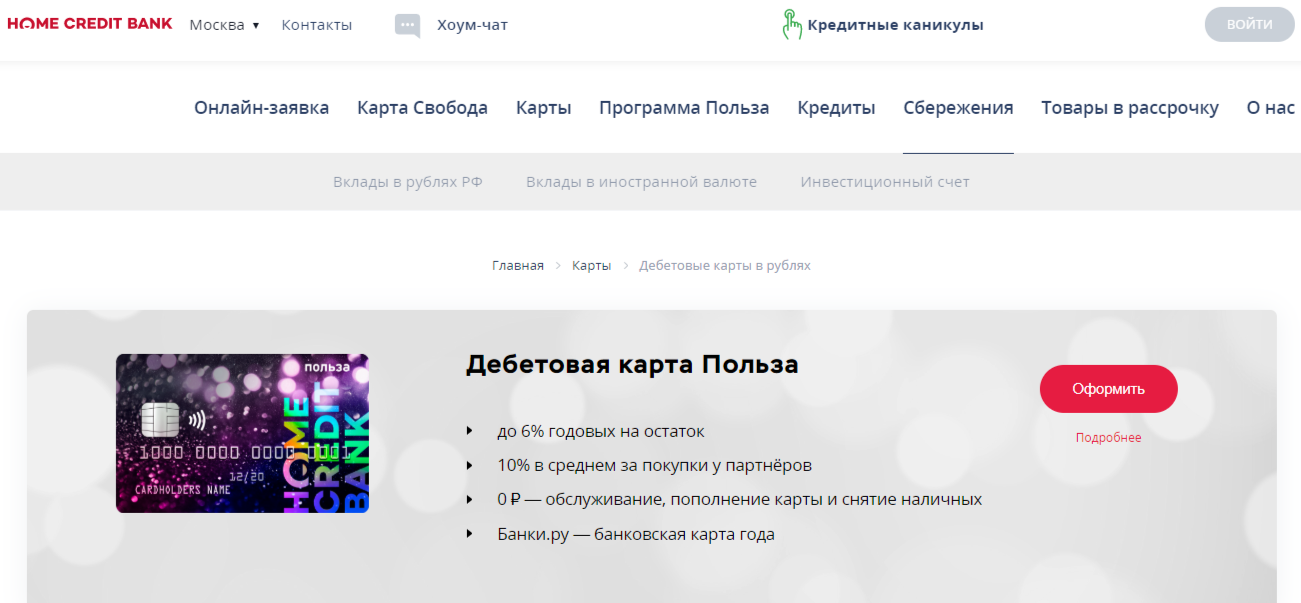Go to Карта Свобода menu item
The image size is (1301, 603).
[422, 108]
